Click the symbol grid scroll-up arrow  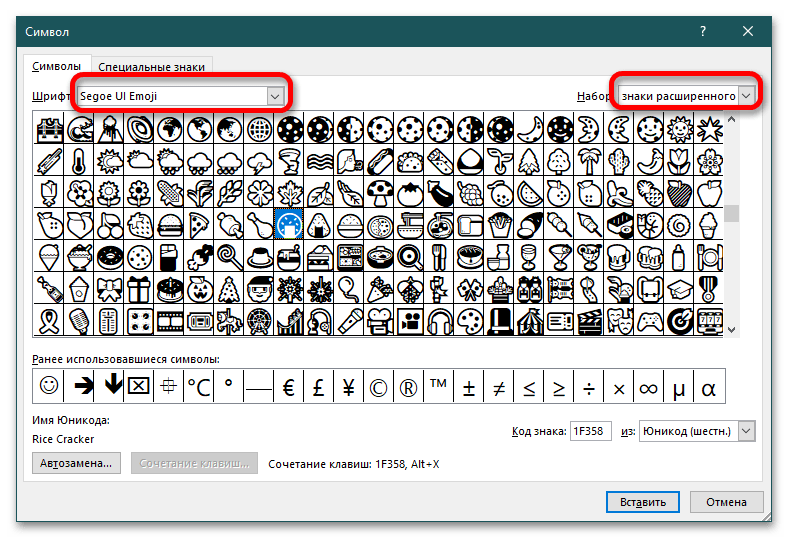[731, 120]
